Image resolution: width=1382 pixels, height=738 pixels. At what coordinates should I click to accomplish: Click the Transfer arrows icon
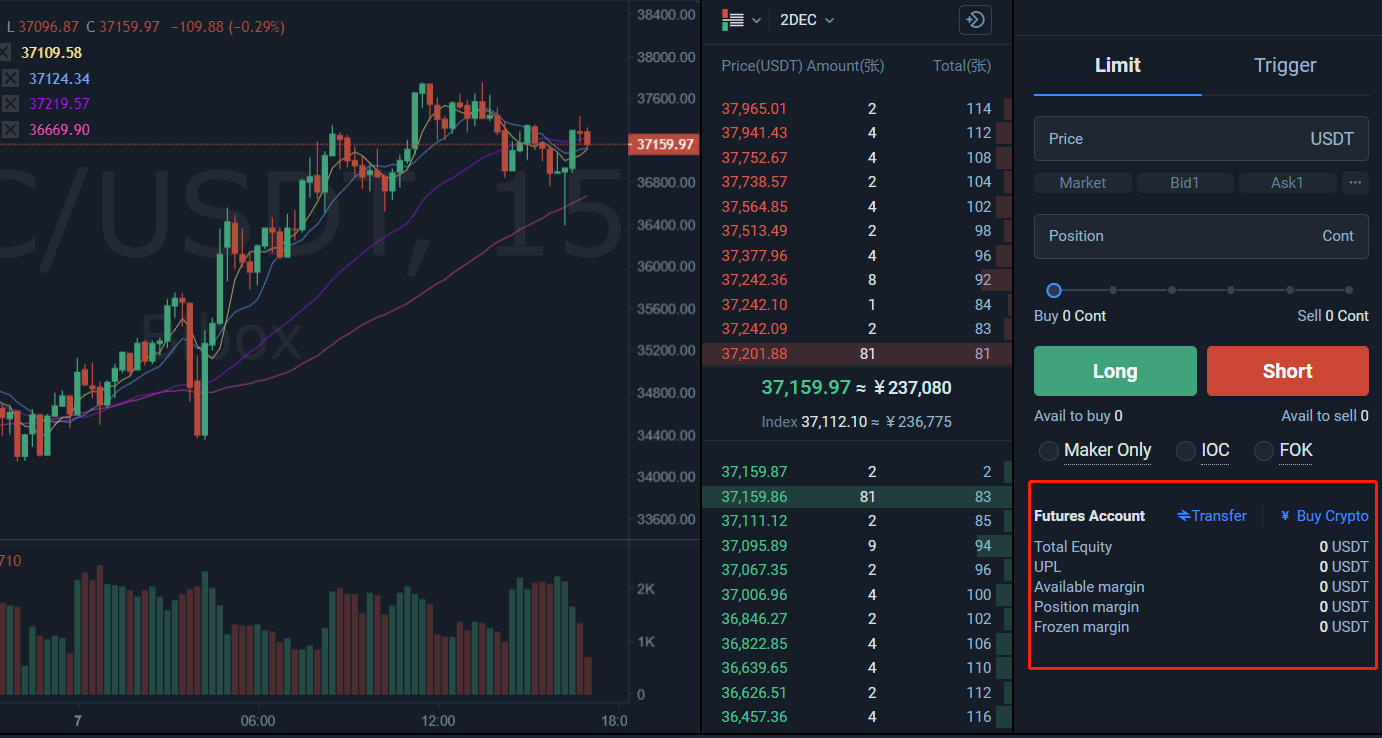[1184, 516]
